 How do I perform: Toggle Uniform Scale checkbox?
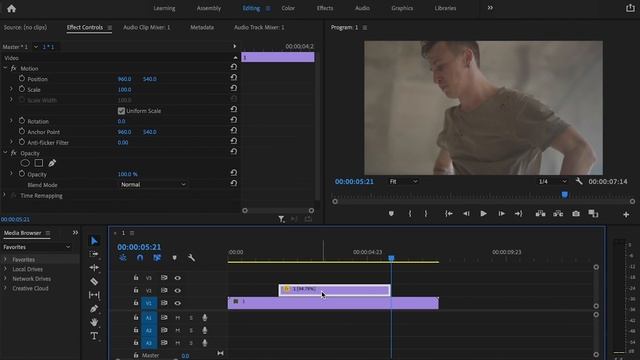point(121,111)
